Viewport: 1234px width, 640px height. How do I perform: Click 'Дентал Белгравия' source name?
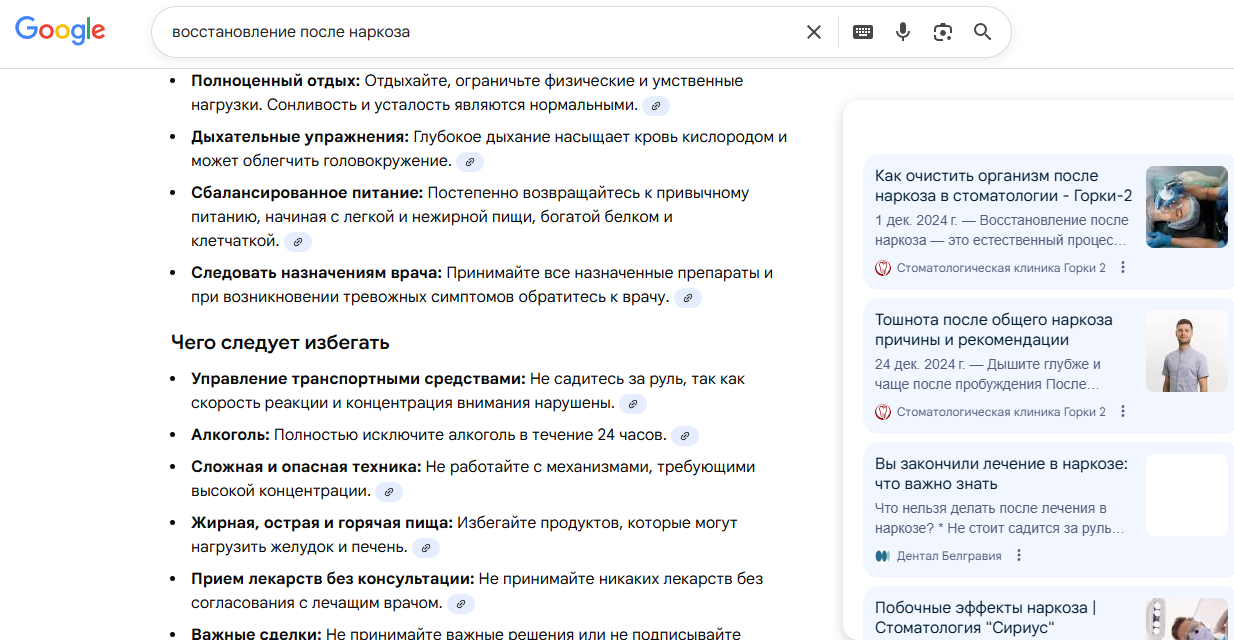pyautogui.click(x=949, y=556)
